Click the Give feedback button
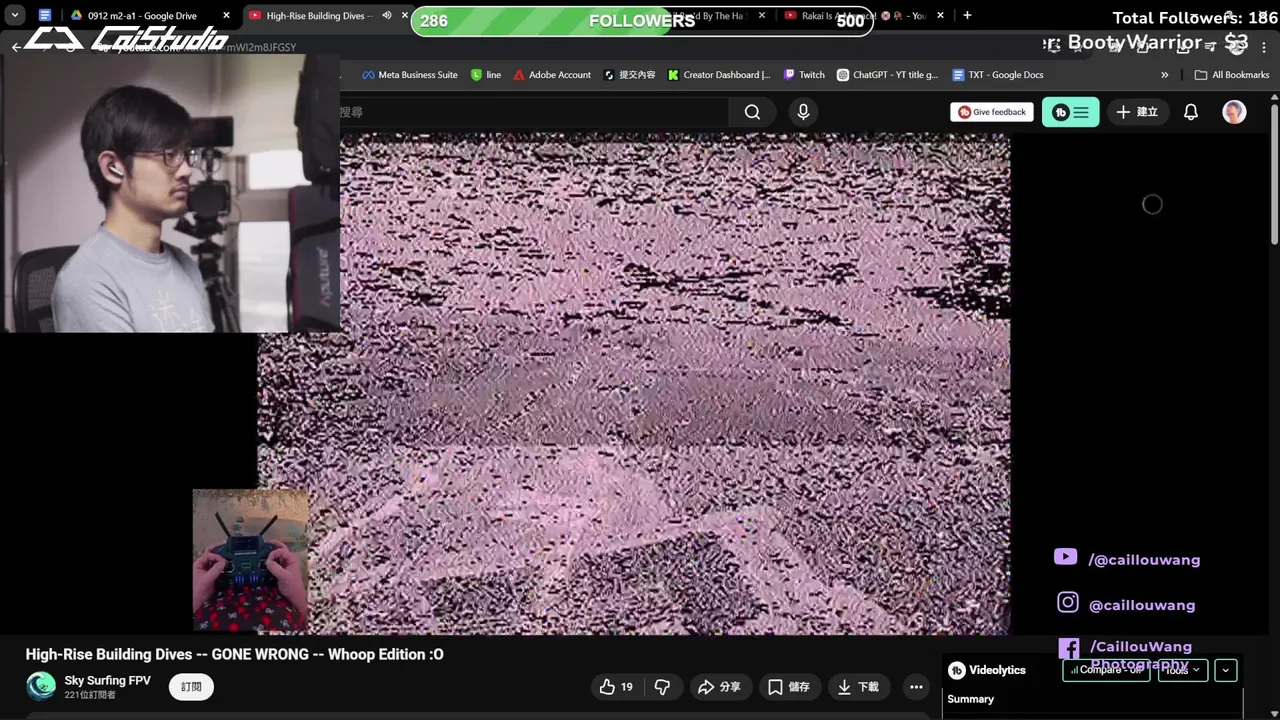Screen dimensions: 1280x720 click(x=992, y=112)
